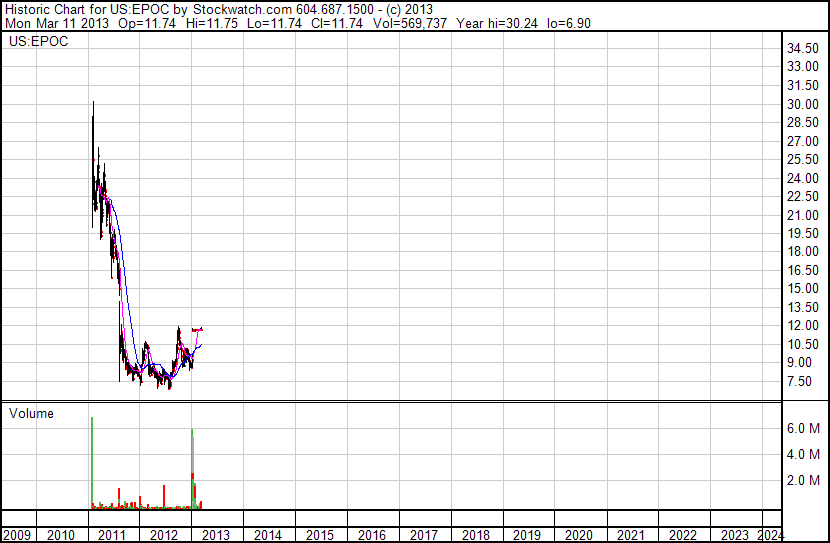This screenshot has width=830, height=543.
Task: Click the US:EPOC ticker label in chart
Action: (39, 42)
